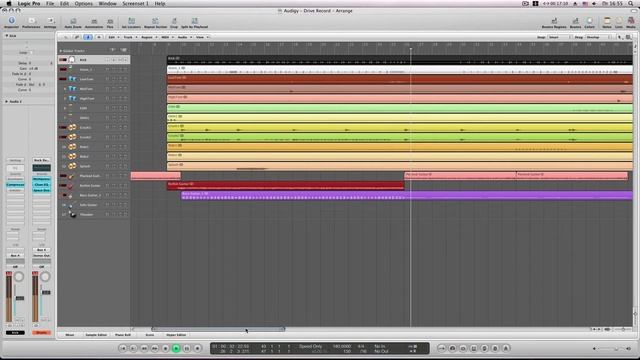Switch to the Sample Editor tab
This screenshot has height=360, width=640.
click(x=96, y=335)
